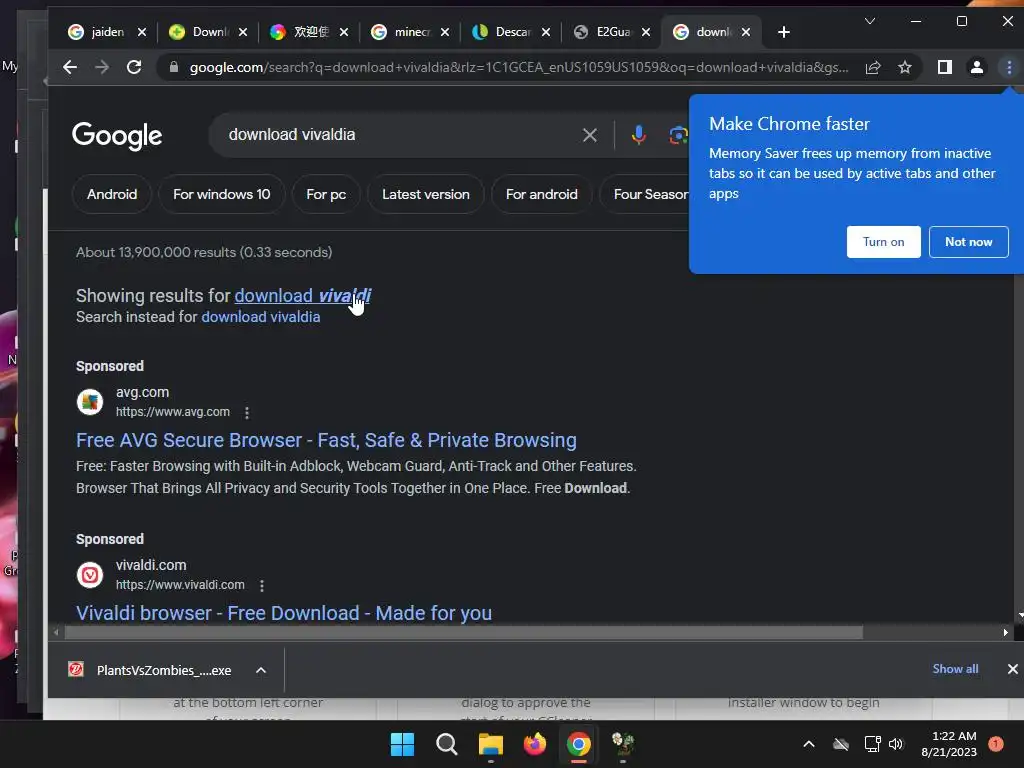
Task: Open File Explorer from taskbar
Action: [x=490, y=744]
